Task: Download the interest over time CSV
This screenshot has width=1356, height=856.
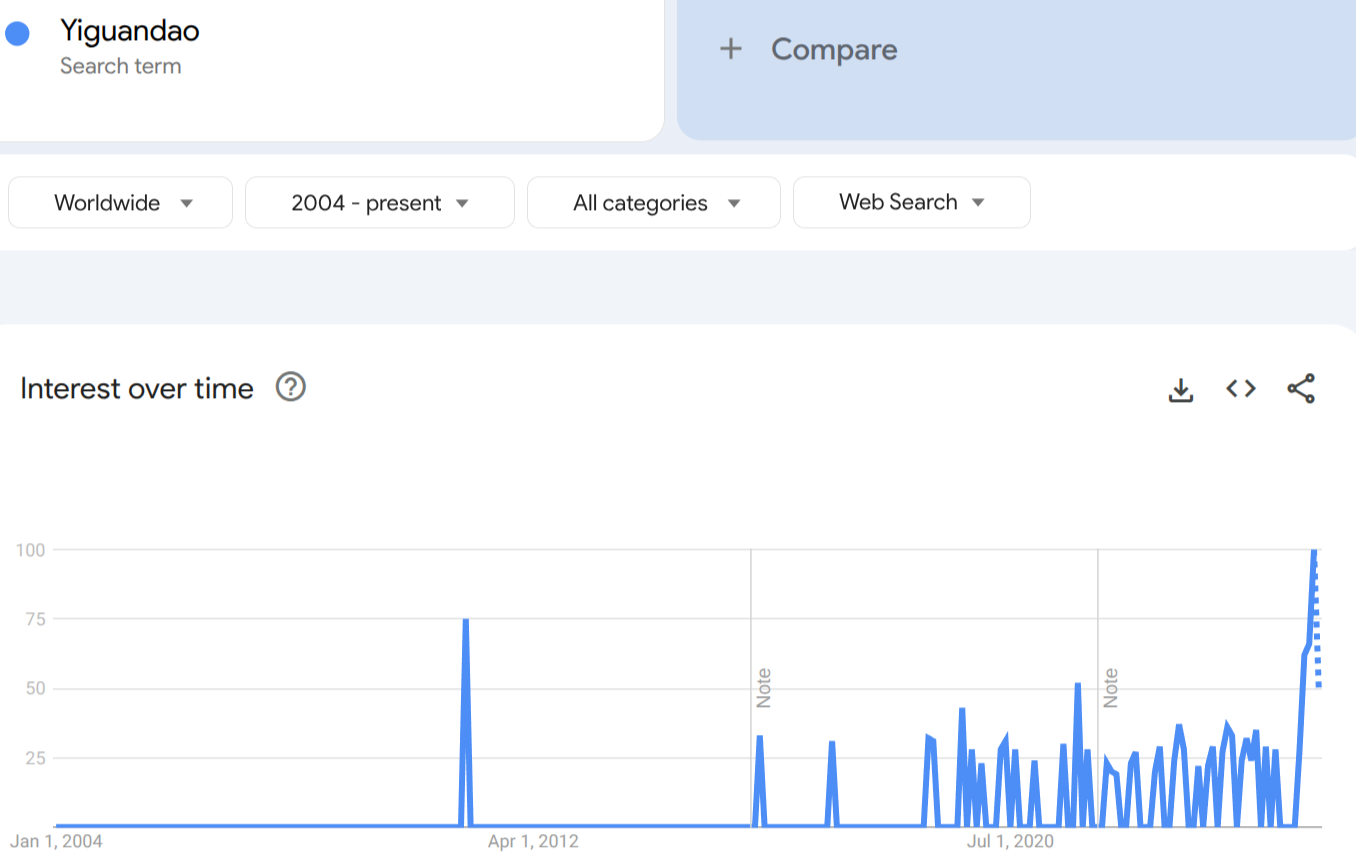Action: pos(1181,389)
